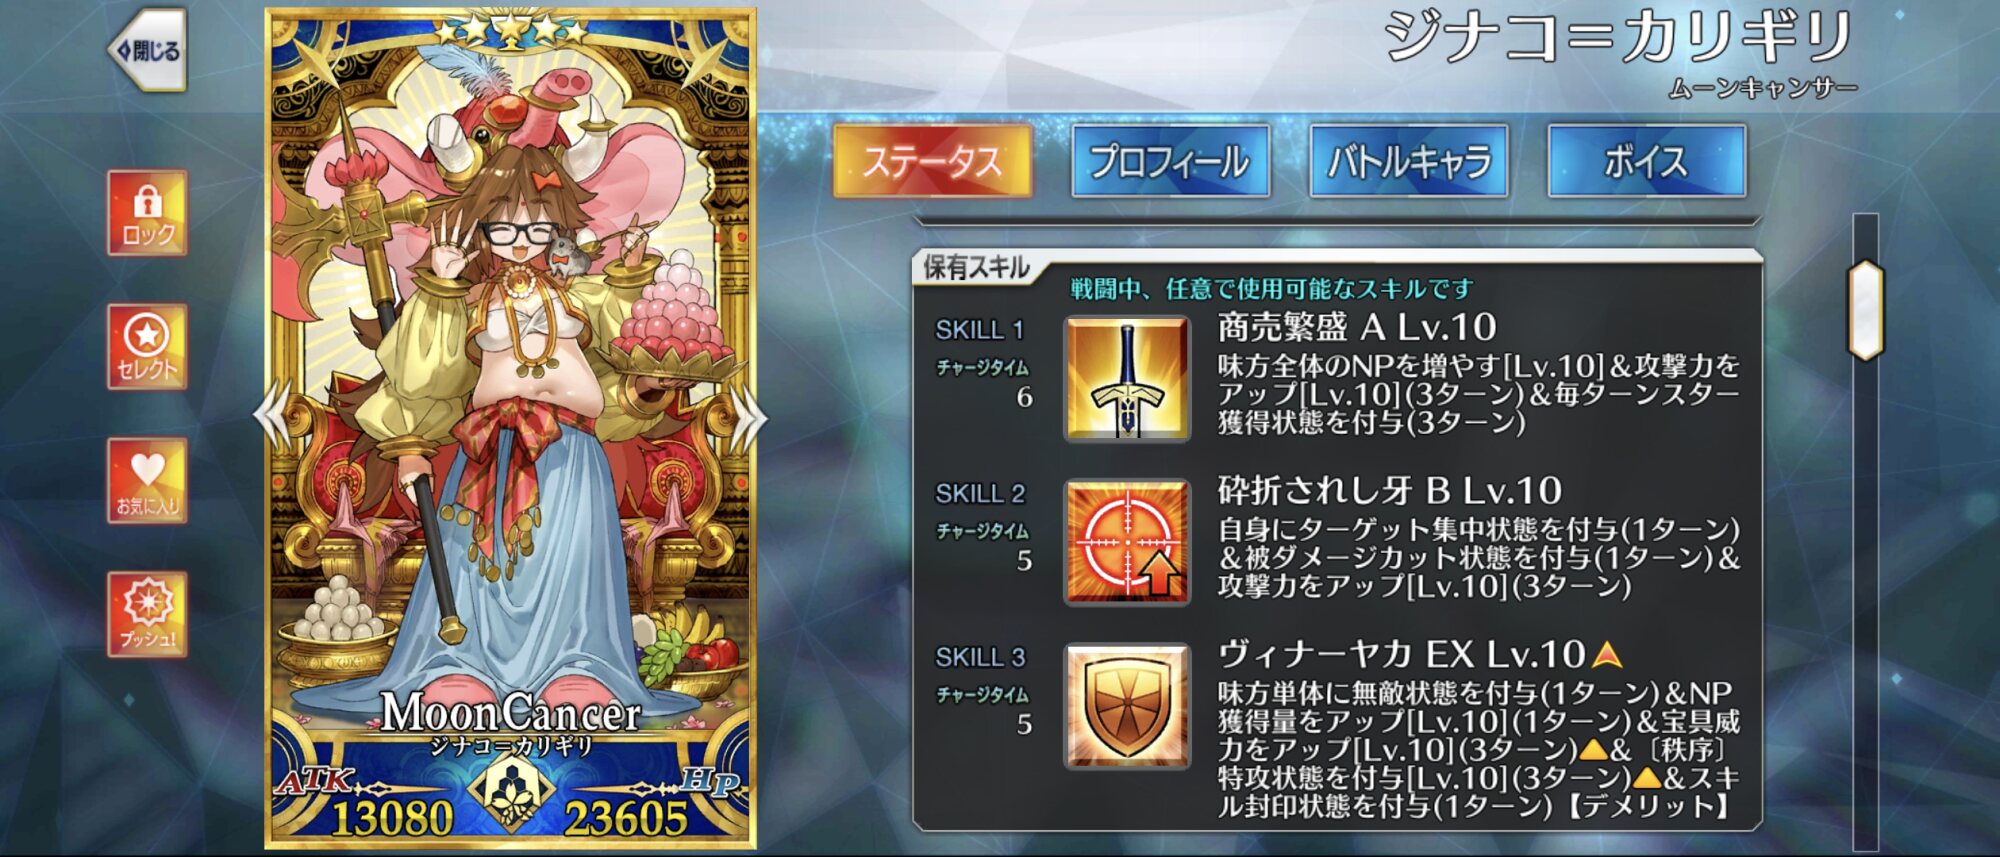Click the 保有スキル section header
The height and width of the screenshot is (857, 2000).
[x=976, y=268]
